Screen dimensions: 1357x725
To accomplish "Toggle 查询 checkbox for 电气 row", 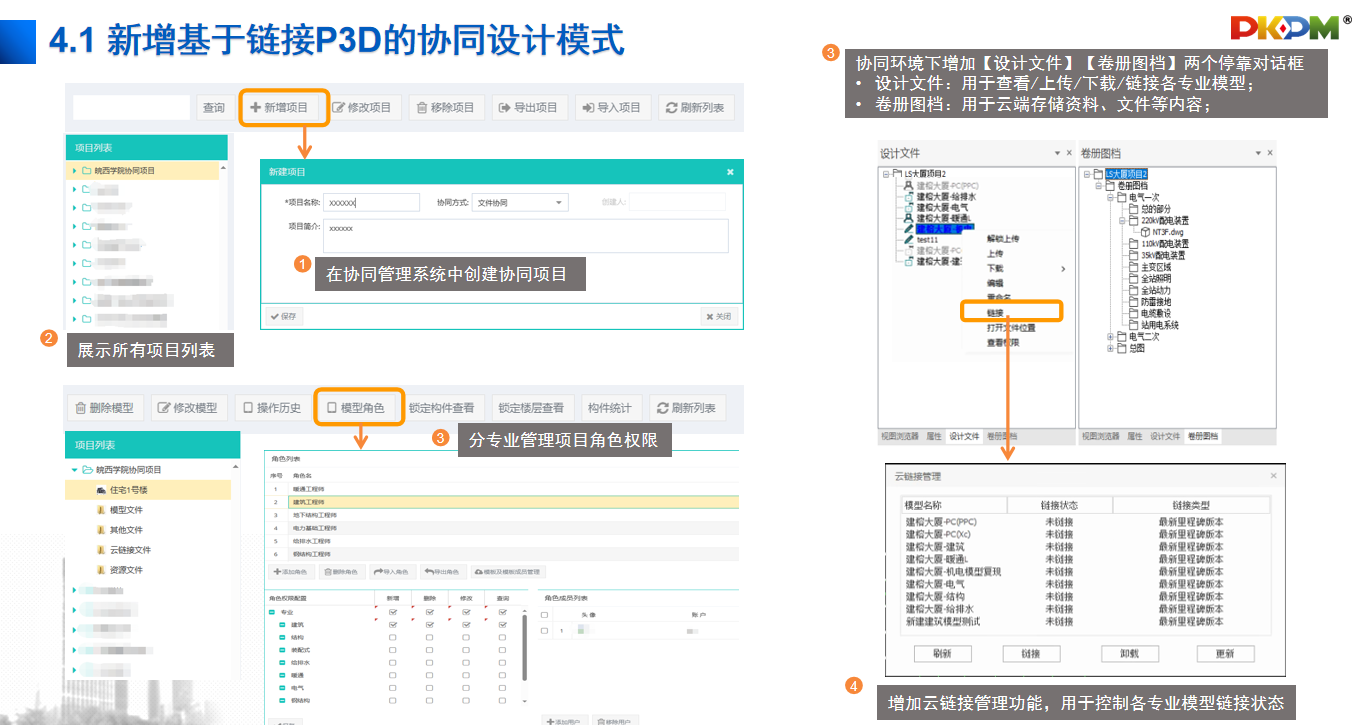I will pos(503,687).
